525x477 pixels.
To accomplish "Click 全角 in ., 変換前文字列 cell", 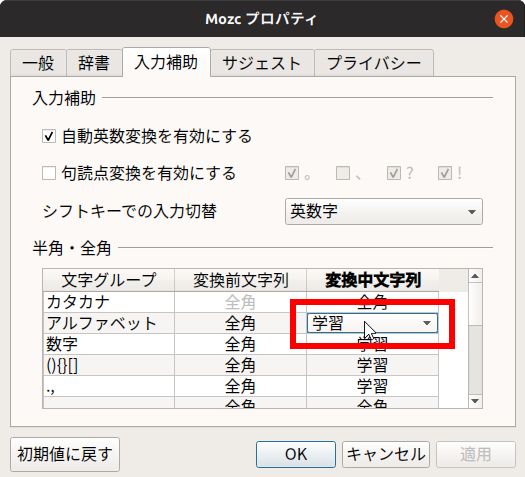I will pyautogui.click(x=240, y=386).
